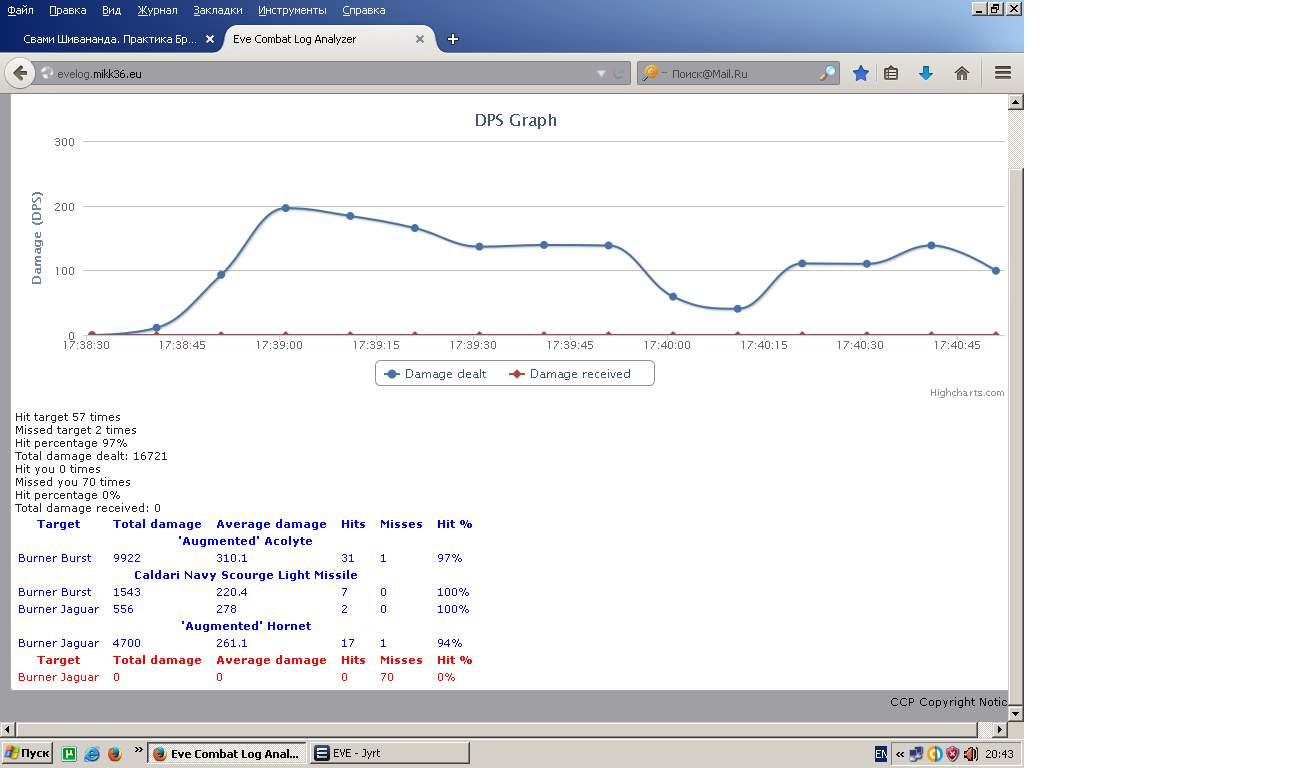This screenshot has height=768, width=1300.
Task: Click the red shield tray icon
Action: (x=952, y=754)
